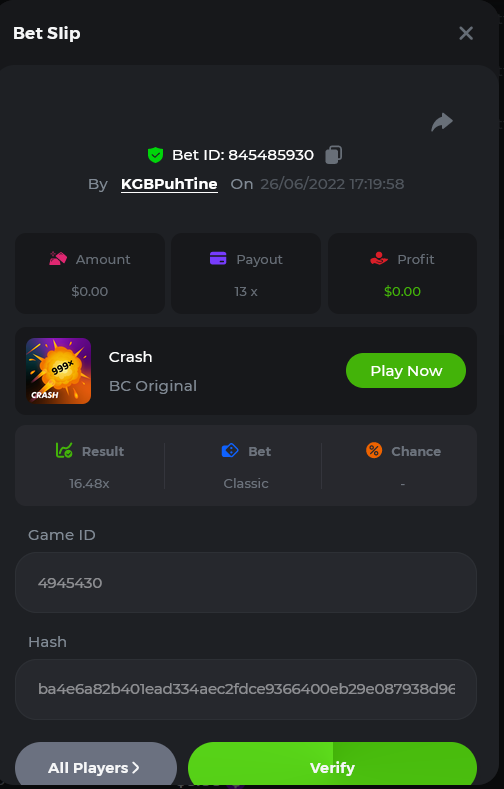The image size is (504, 789).
Task: Click the Game ID field
Action: tap(246, 583)
